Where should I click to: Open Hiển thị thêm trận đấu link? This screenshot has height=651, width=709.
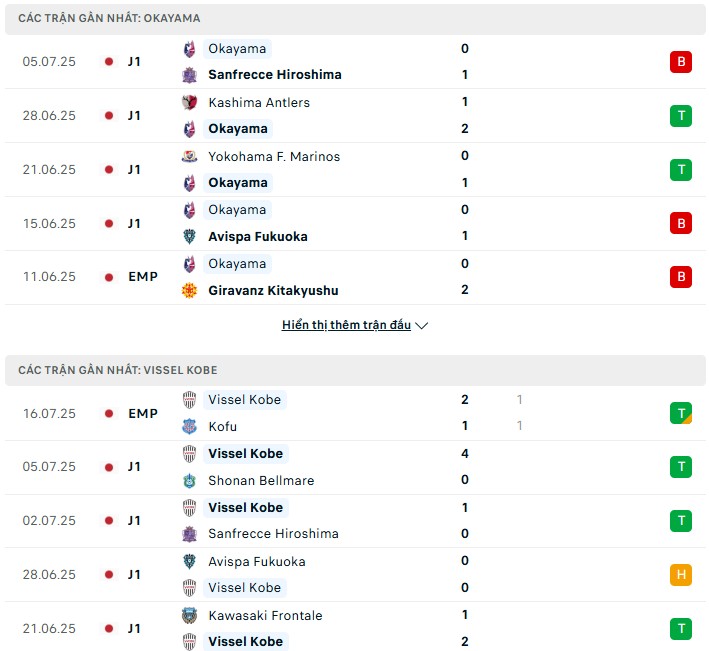tap(346, 325)
